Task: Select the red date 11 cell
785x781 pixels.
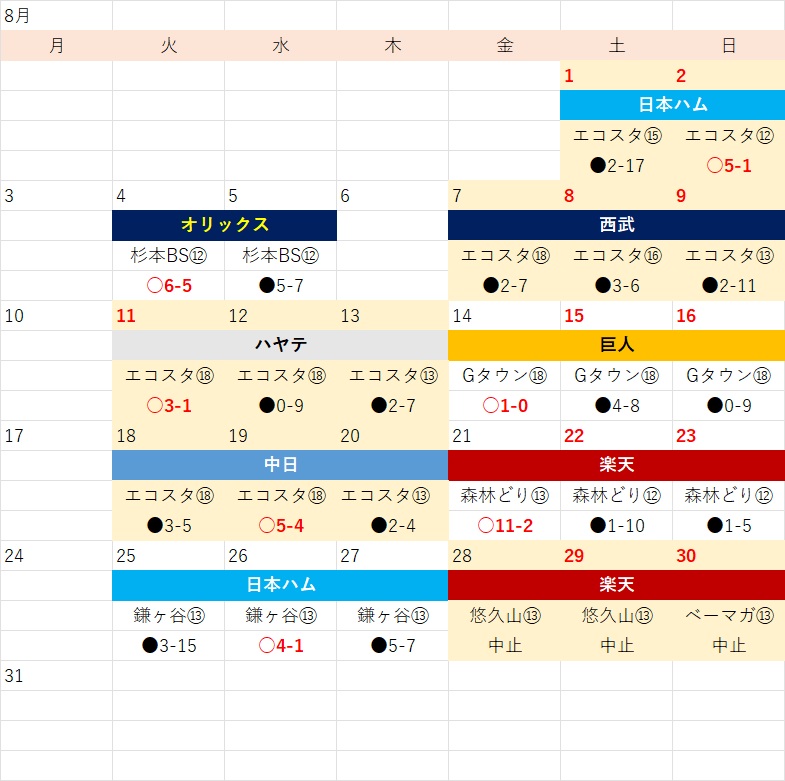Action: click(x=169, y=316)
